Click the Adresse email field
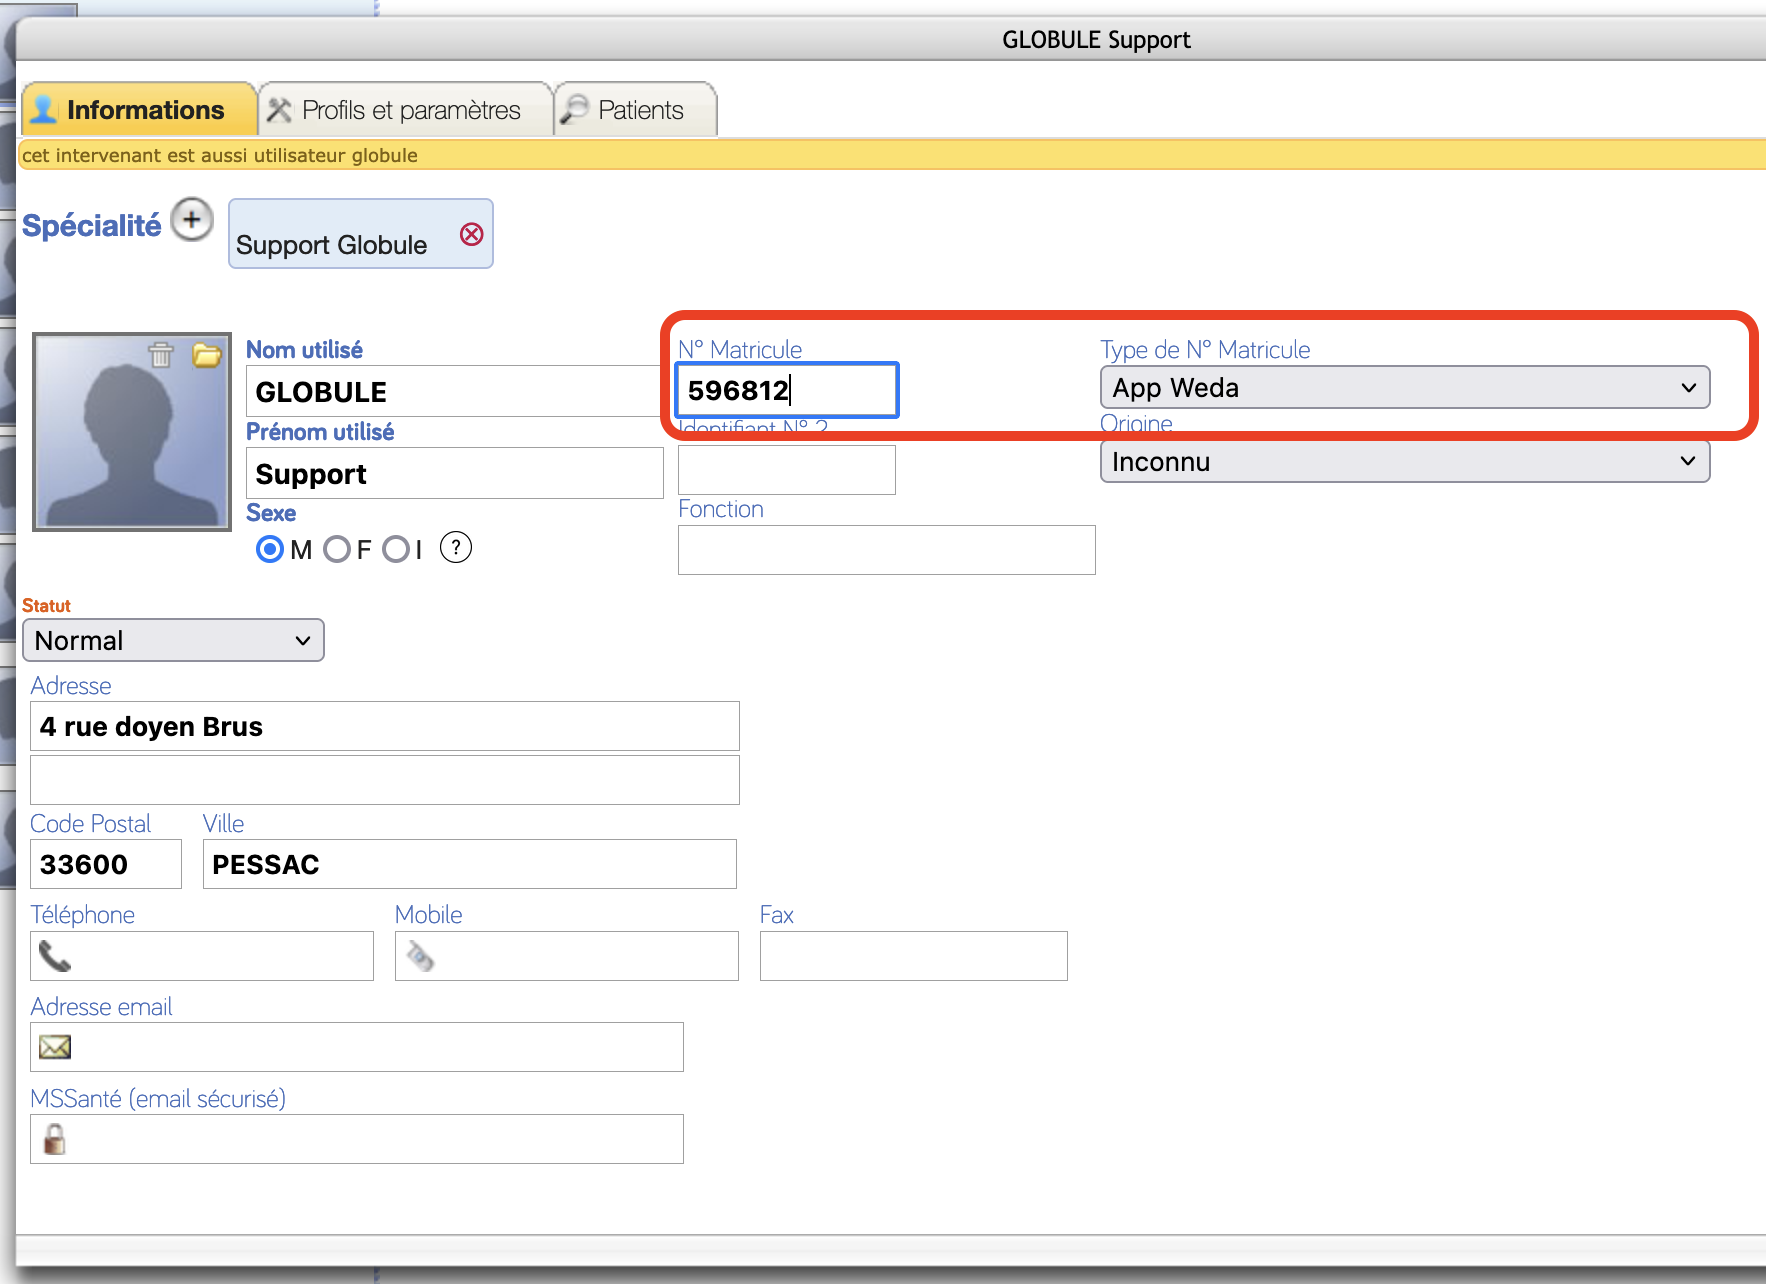The height and width of the screenshot is (1284, 1766). pos(357,1047)
